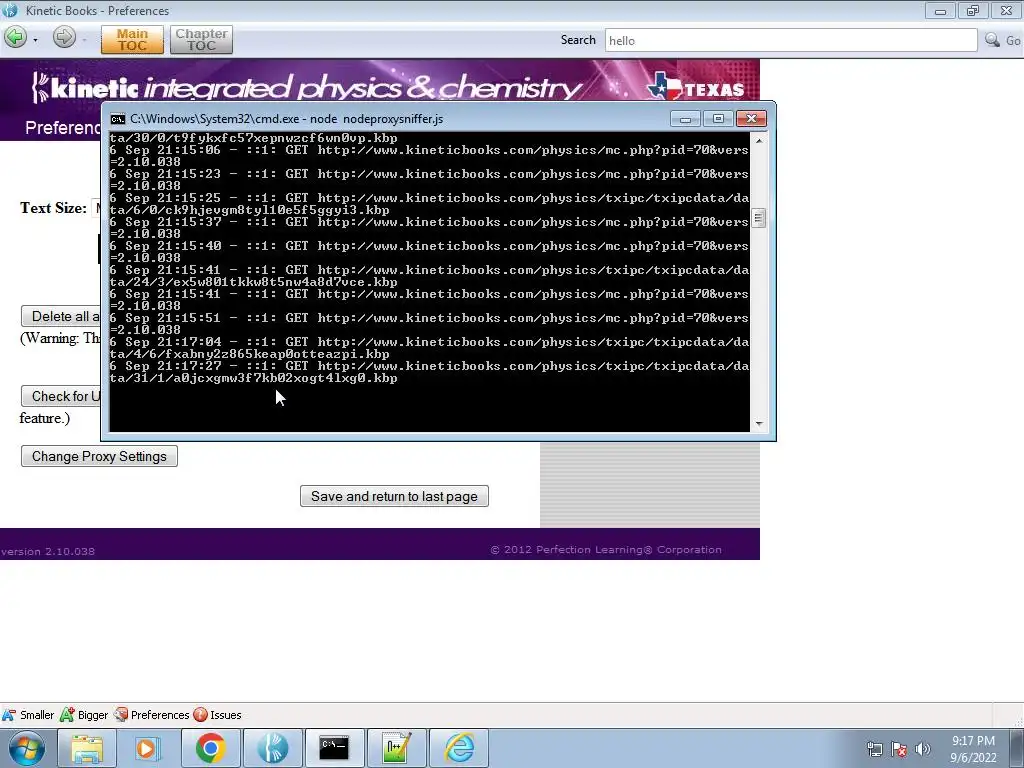Click the 2012 Perfection Learning copyright text

click(606, 550)
